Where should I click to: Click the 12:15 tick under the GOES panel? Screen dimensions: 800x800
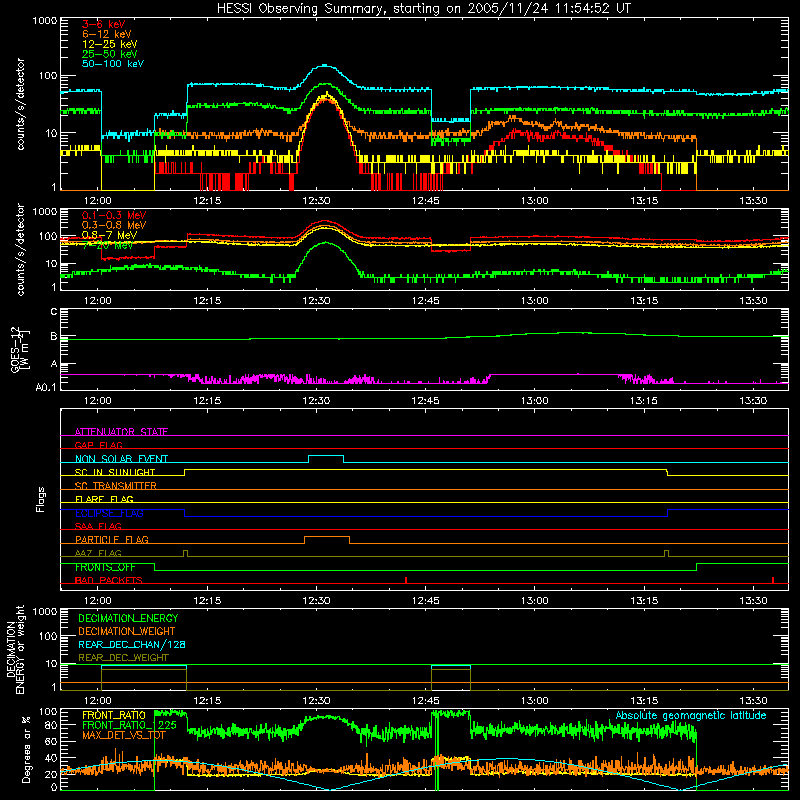pyautogui.click(x=207, y=401)
